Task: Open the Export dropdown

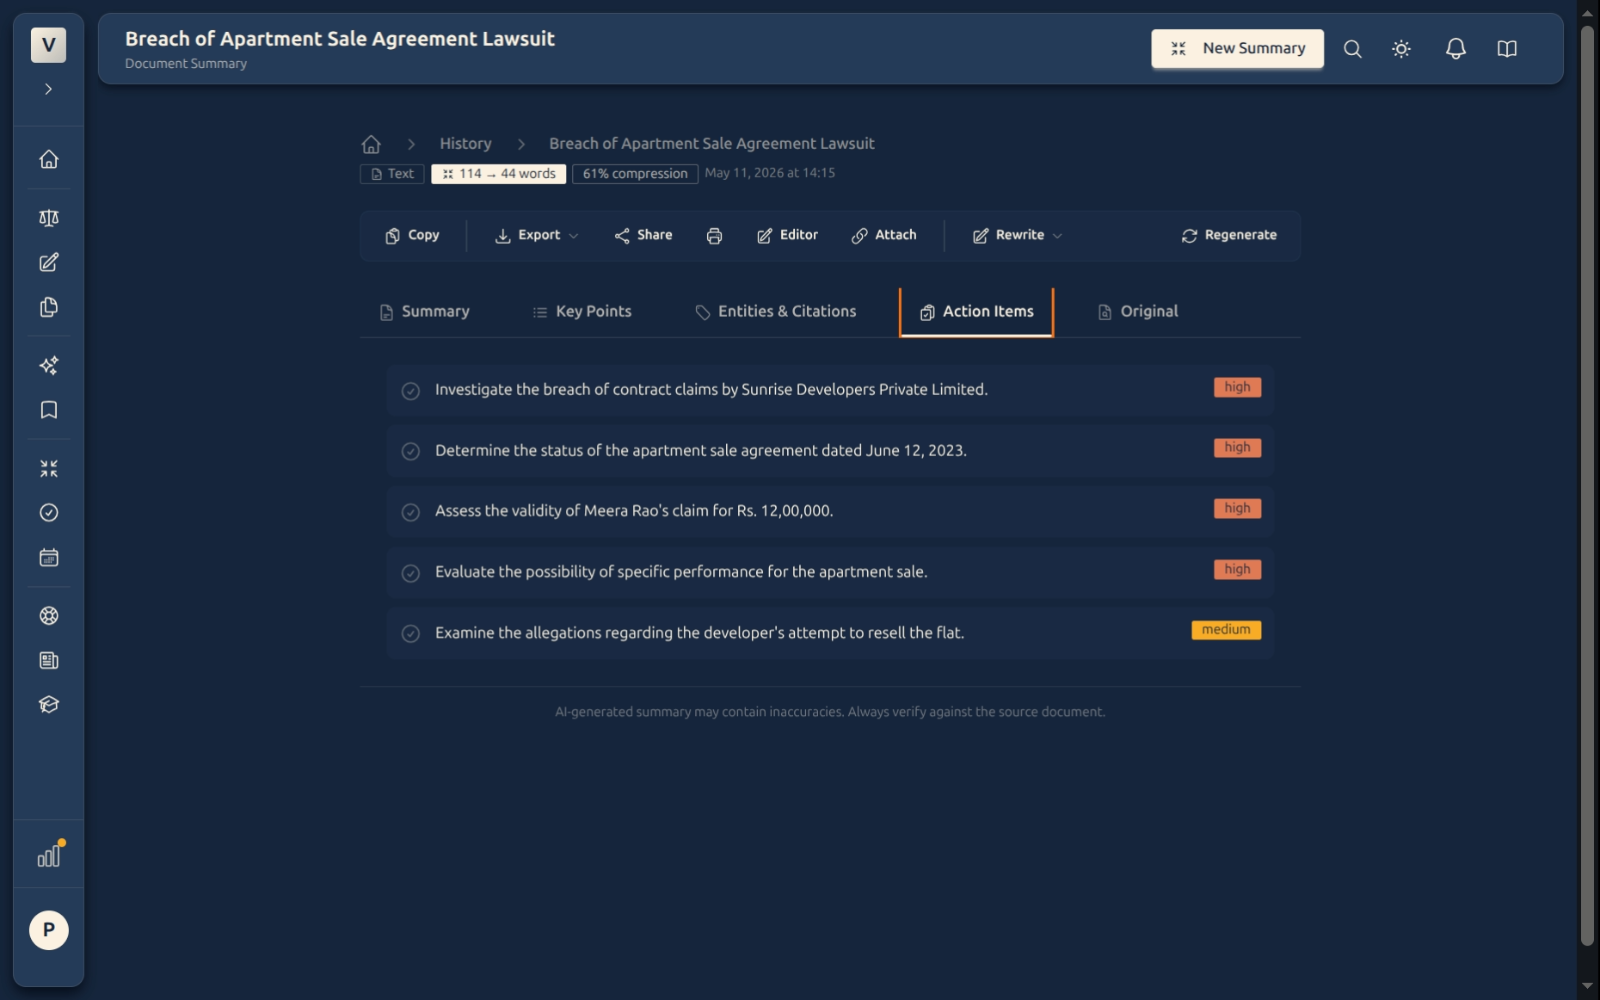Action: coord(536,235)
